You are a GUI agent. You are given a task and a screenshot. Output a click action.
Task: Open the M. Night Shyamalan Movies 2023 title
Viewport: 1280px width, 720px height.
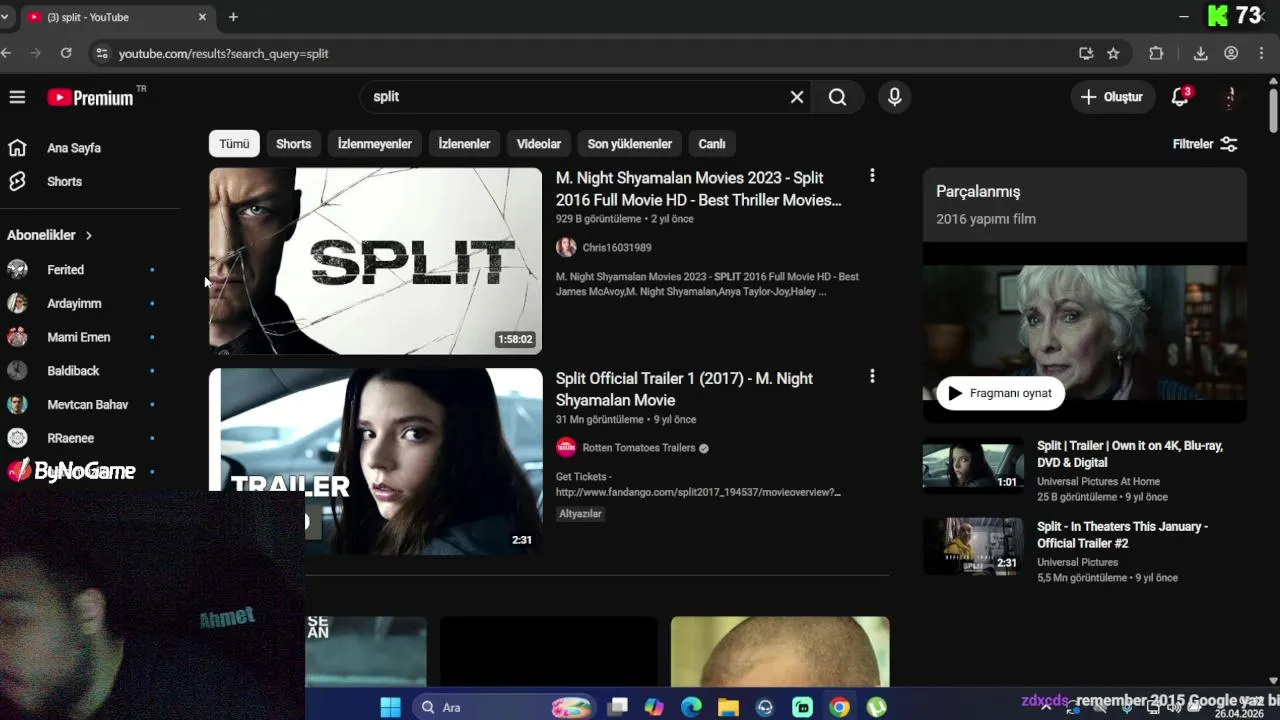[699, 189]
